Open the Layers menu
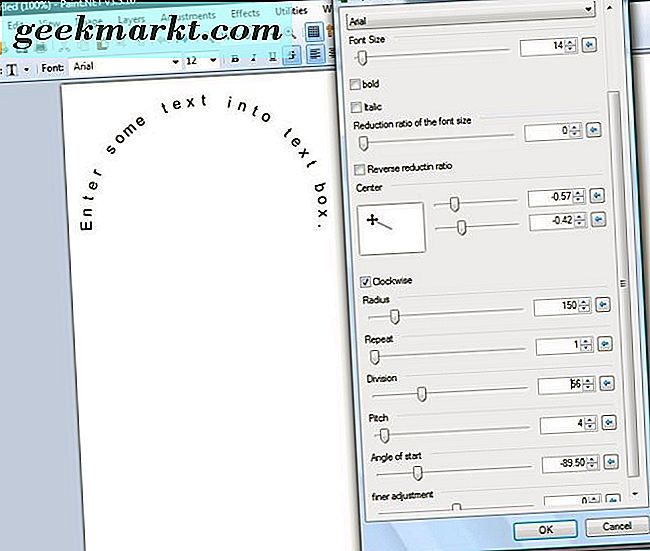Image resolution: width=650 pixels, height=551 pixels. coord(130,18)
